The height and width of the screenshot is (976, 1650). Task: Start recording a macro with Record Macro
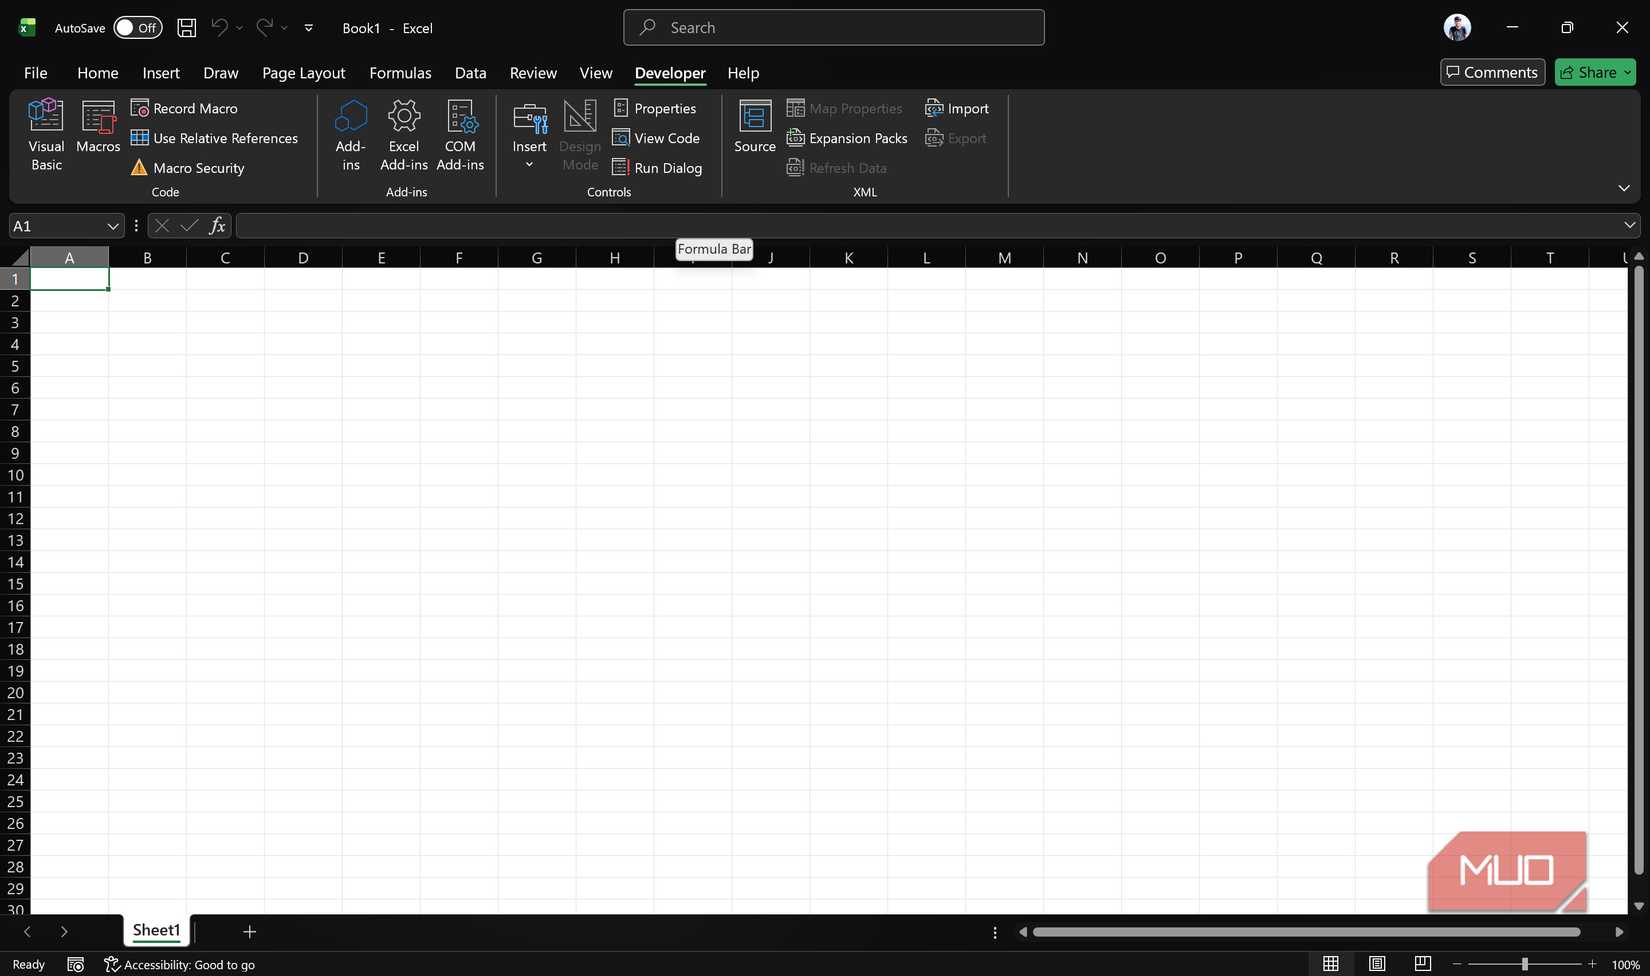point(184,107)
